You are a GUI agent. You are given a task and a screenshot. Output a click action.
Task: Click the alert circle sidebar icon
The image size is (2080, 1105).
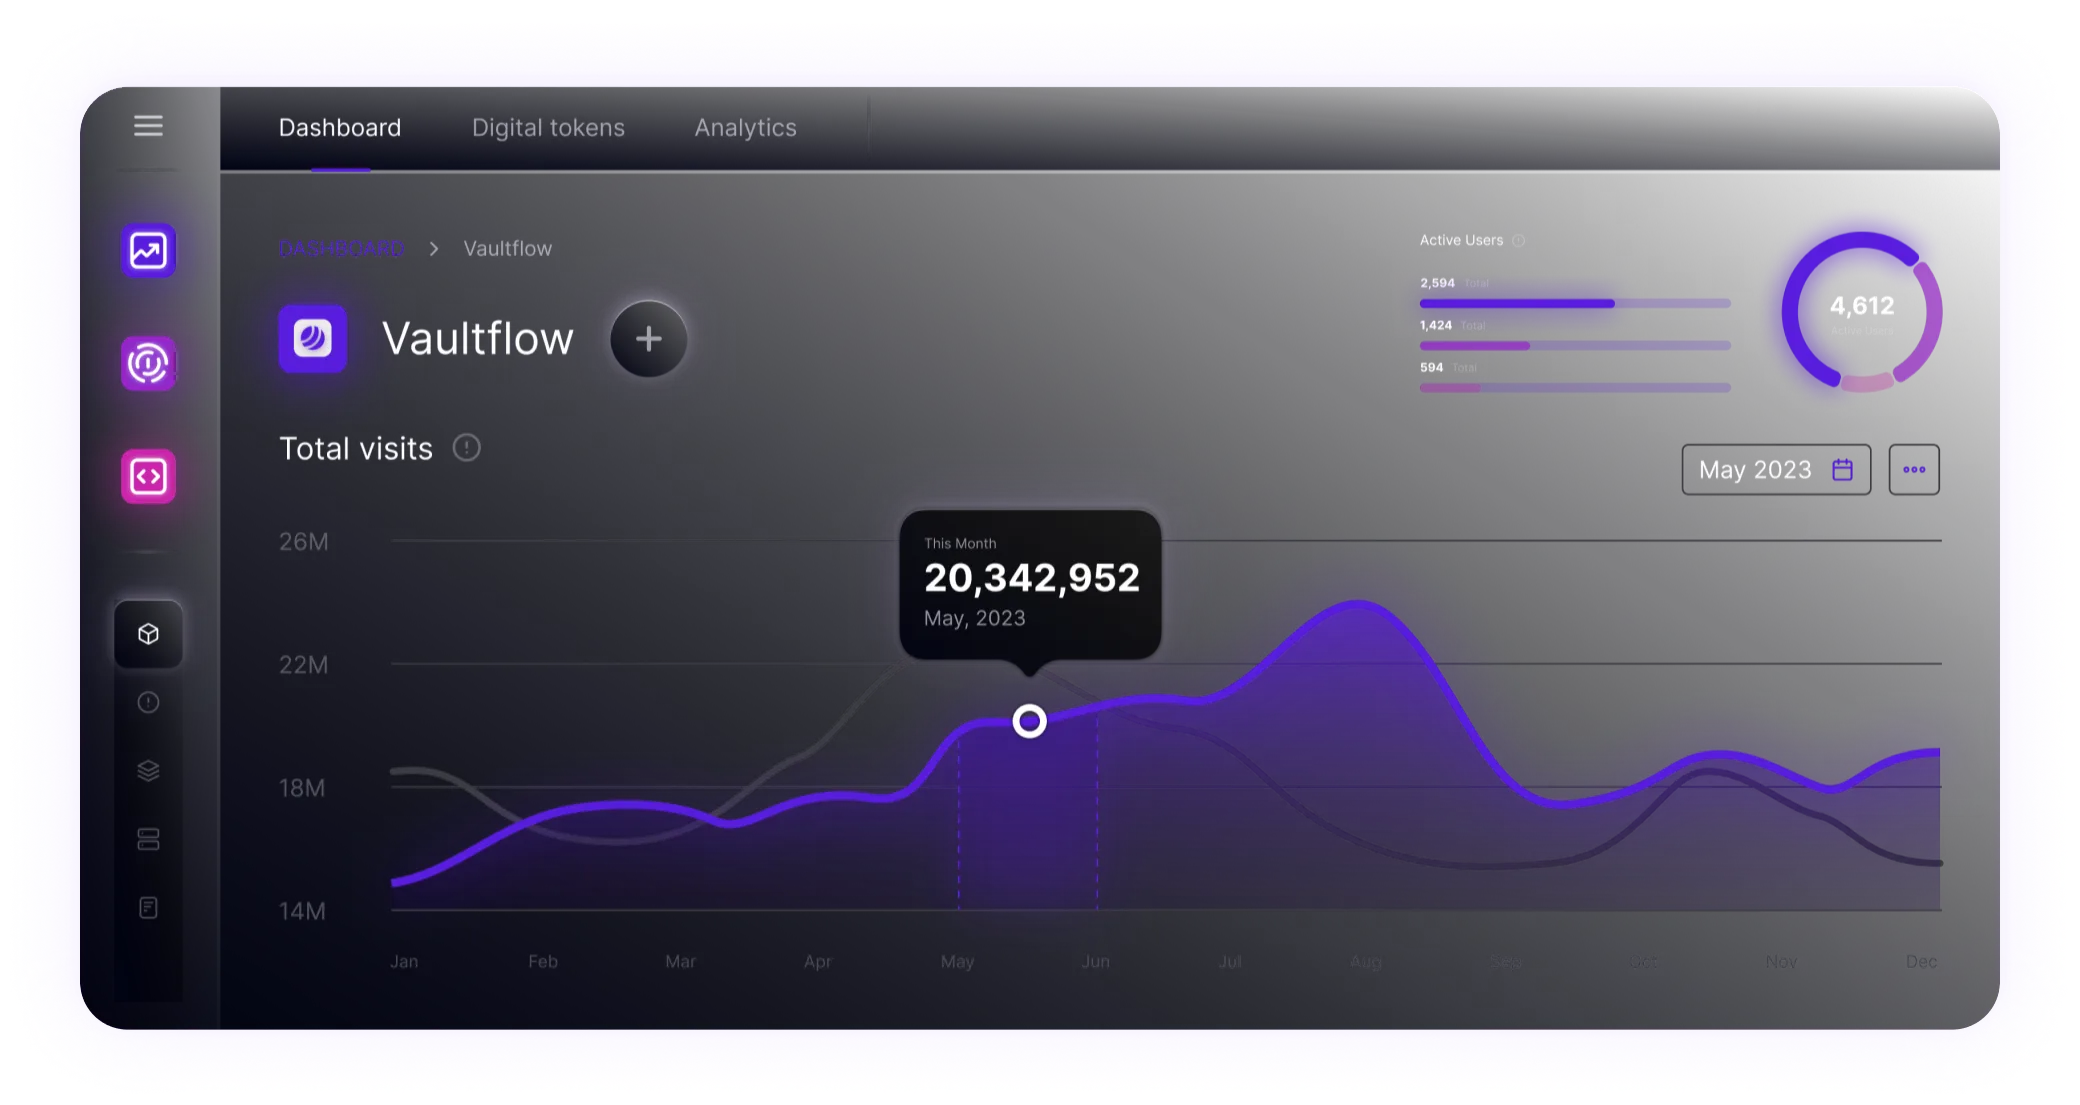[148, 703]
